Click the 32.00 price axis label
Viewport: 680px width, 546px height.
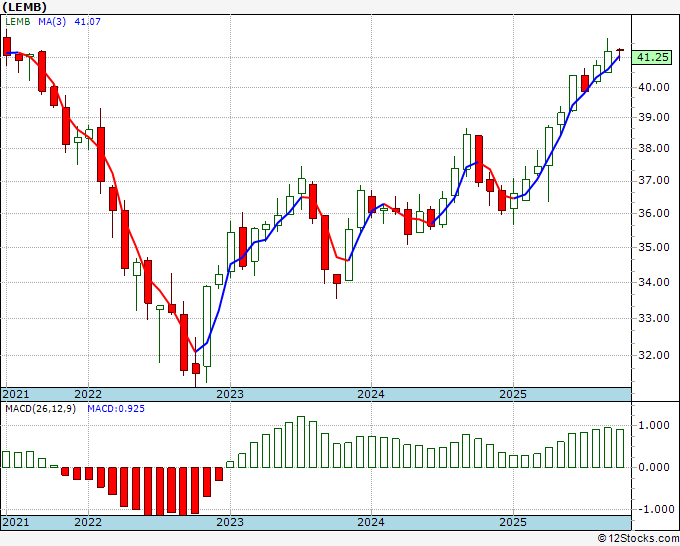[x=653, y=355]
